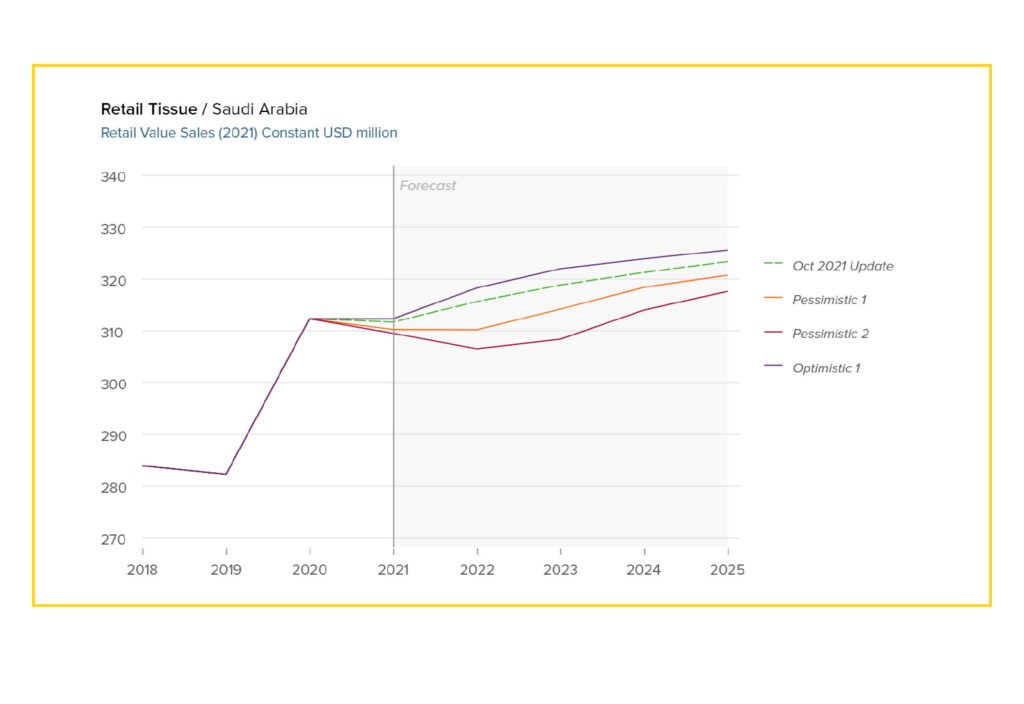Click the vertical forecast divider line at 2021
The width and height of the screenshot is (1024, 704).
pyautogui.click(x=394, y=357)
